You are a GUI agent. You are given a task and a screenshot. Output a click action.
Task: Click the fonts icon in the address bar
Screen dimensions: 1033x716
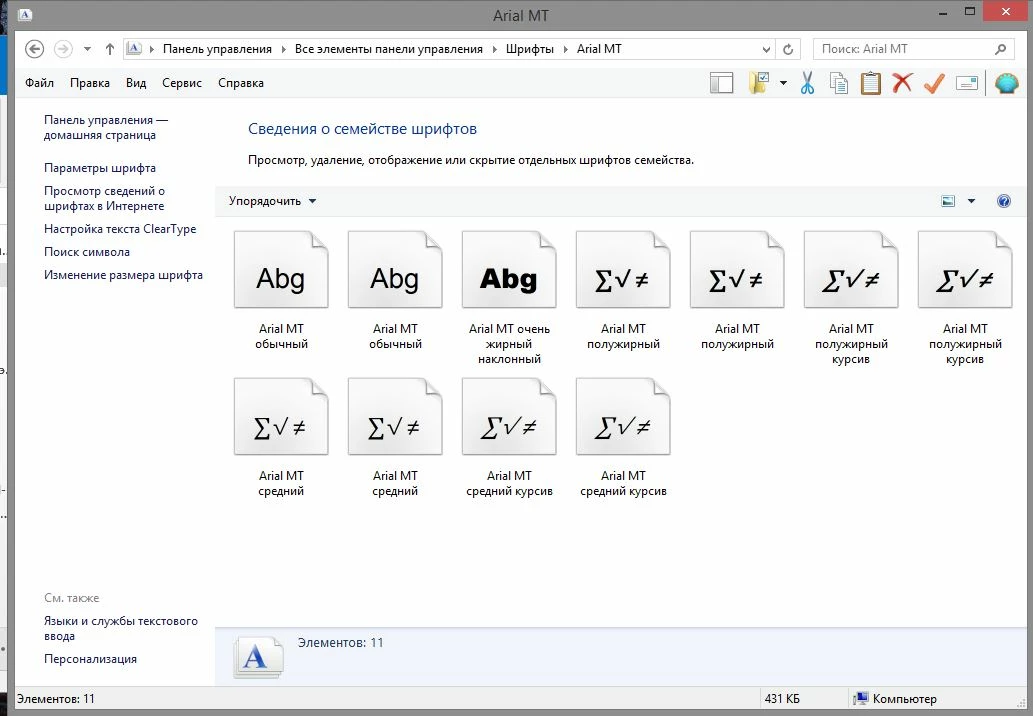pyautogui.click(x=134, y=48)
